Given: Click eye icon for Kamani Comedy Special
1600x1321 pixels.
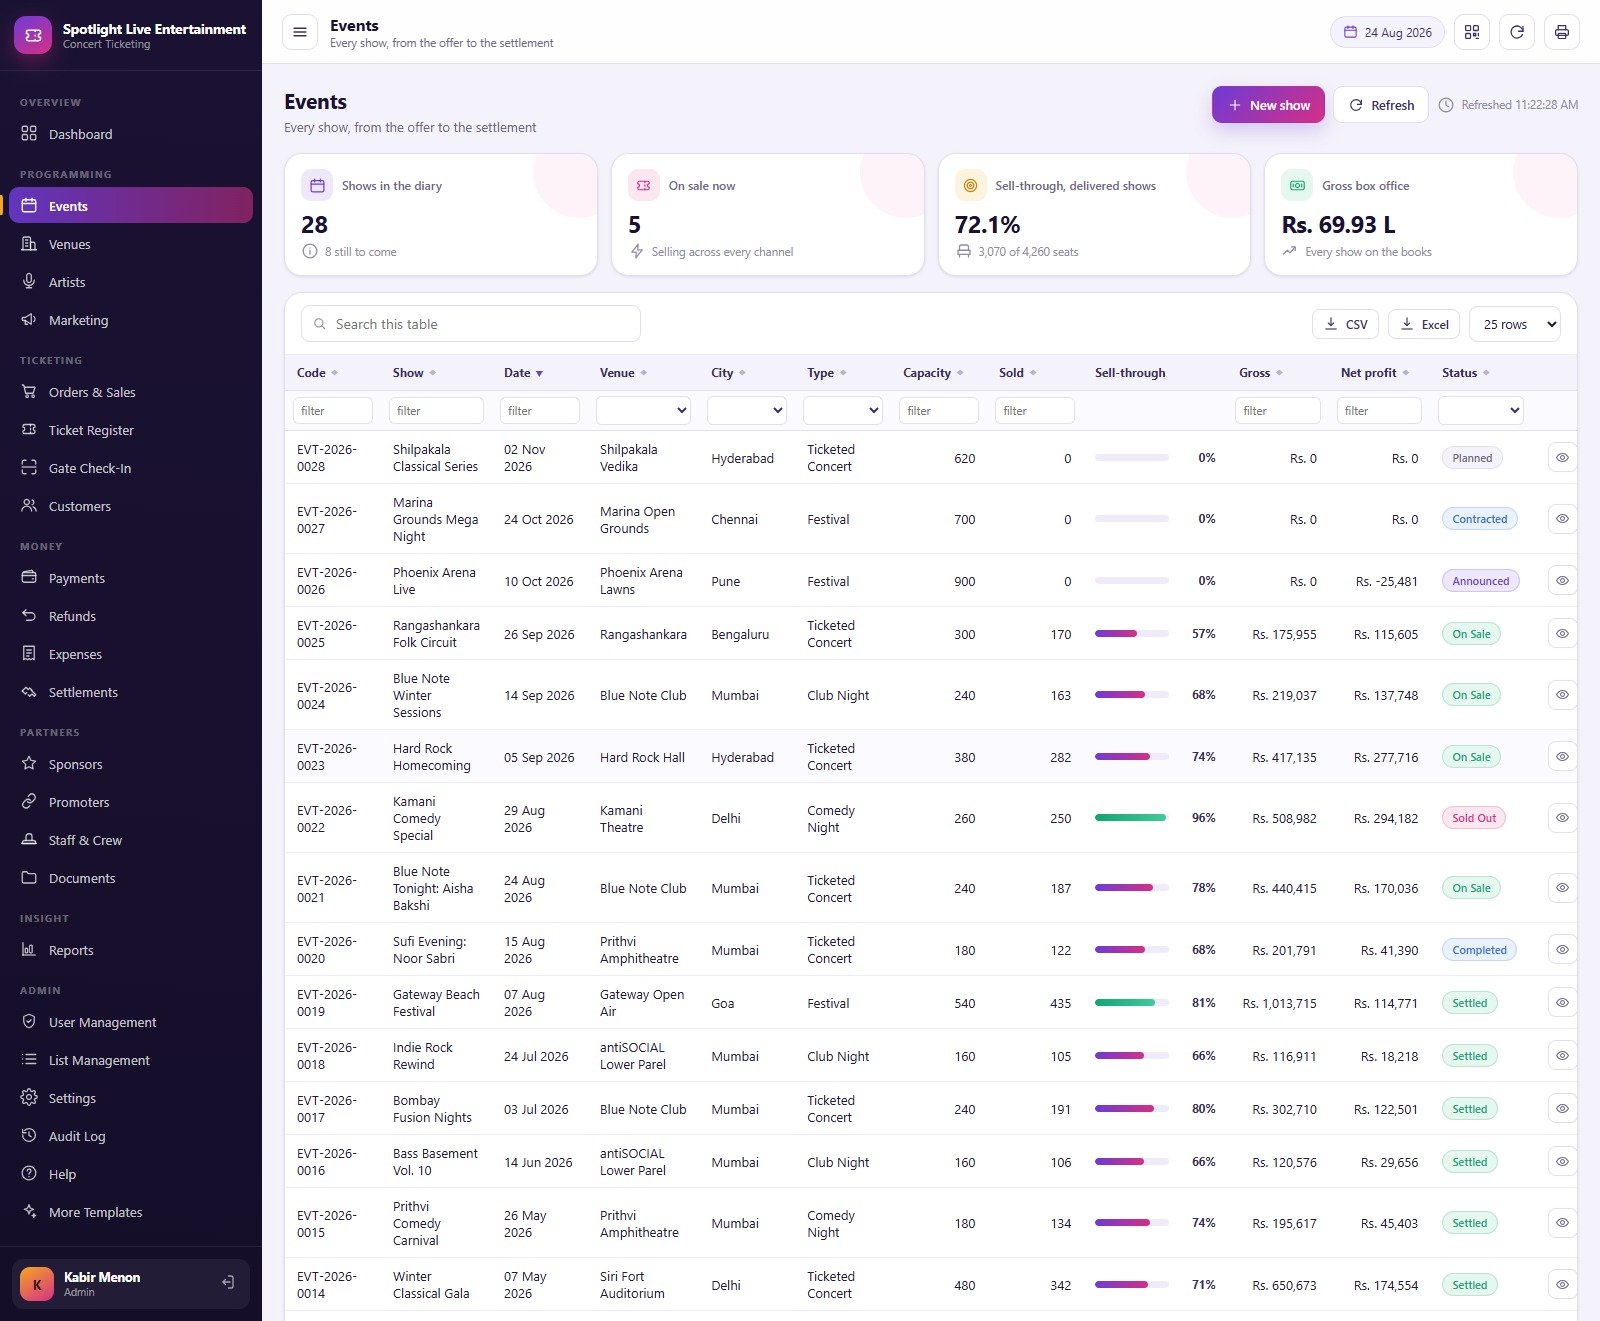Looking at the screenshot, I should 1561,818.
